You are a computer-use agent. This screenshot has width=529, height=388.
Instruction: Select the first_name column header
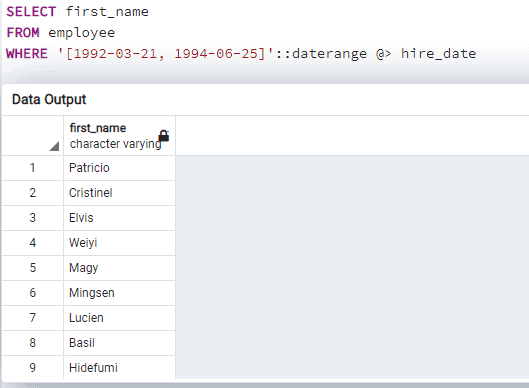pyautogui.click(x=119, y=136)
